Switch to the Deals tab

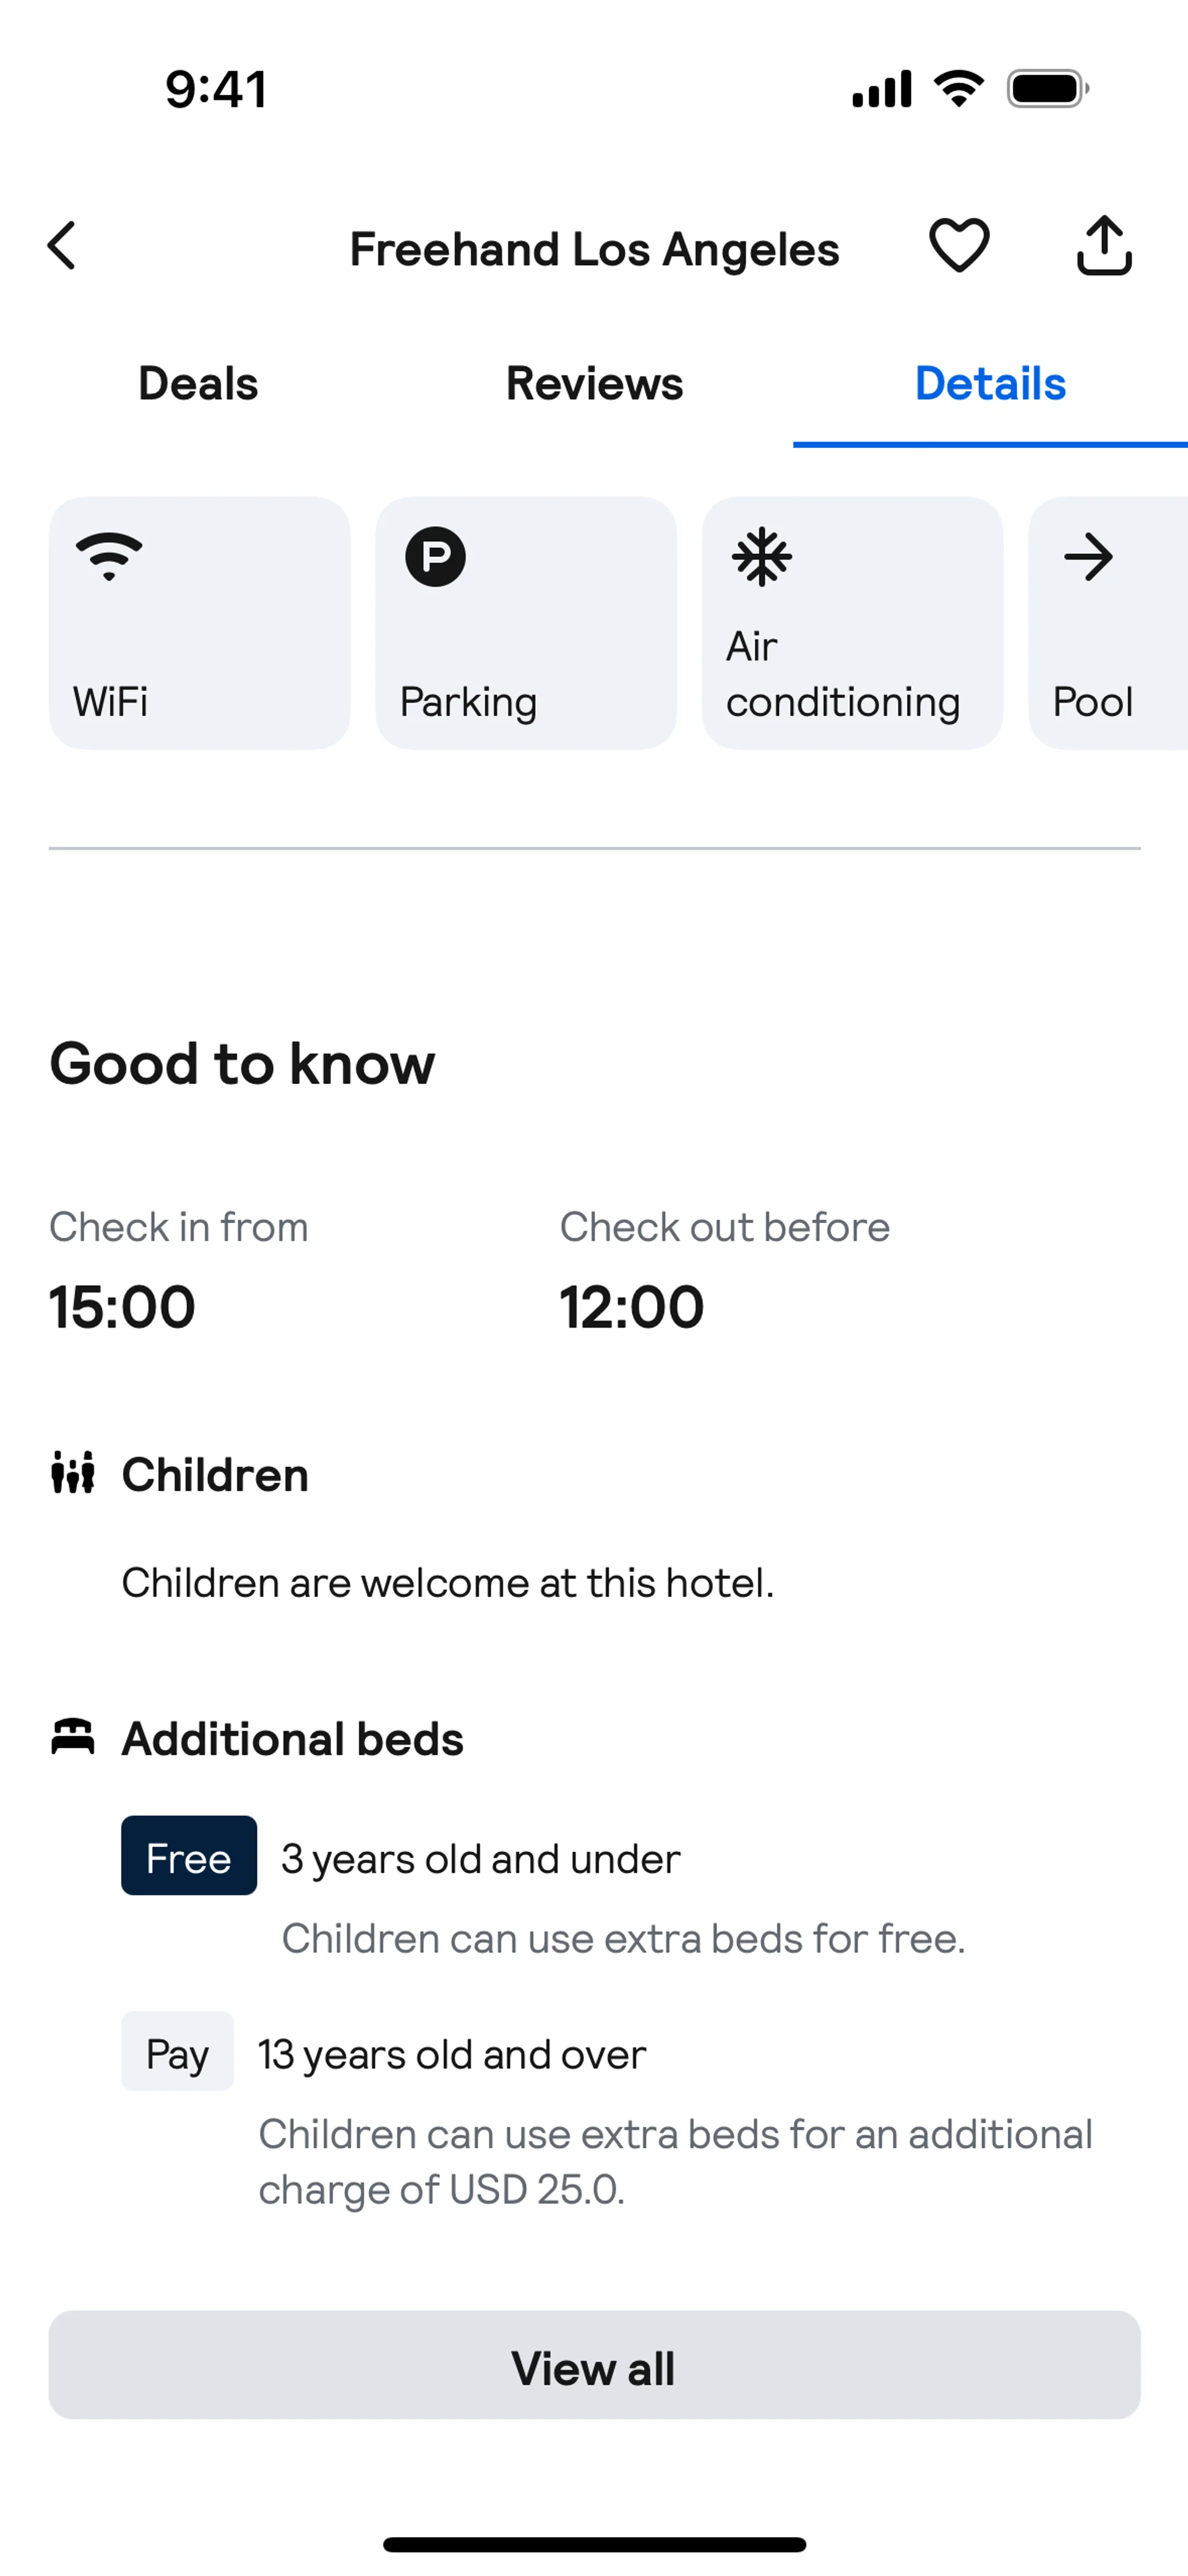pos(198,384)
